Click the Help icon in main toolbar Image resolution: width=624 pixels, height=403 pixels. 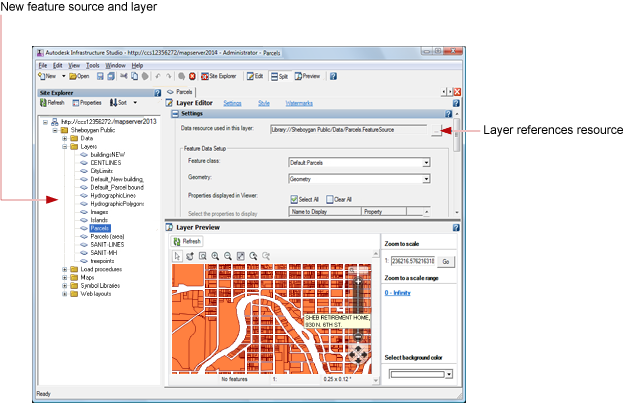[333, 76]
